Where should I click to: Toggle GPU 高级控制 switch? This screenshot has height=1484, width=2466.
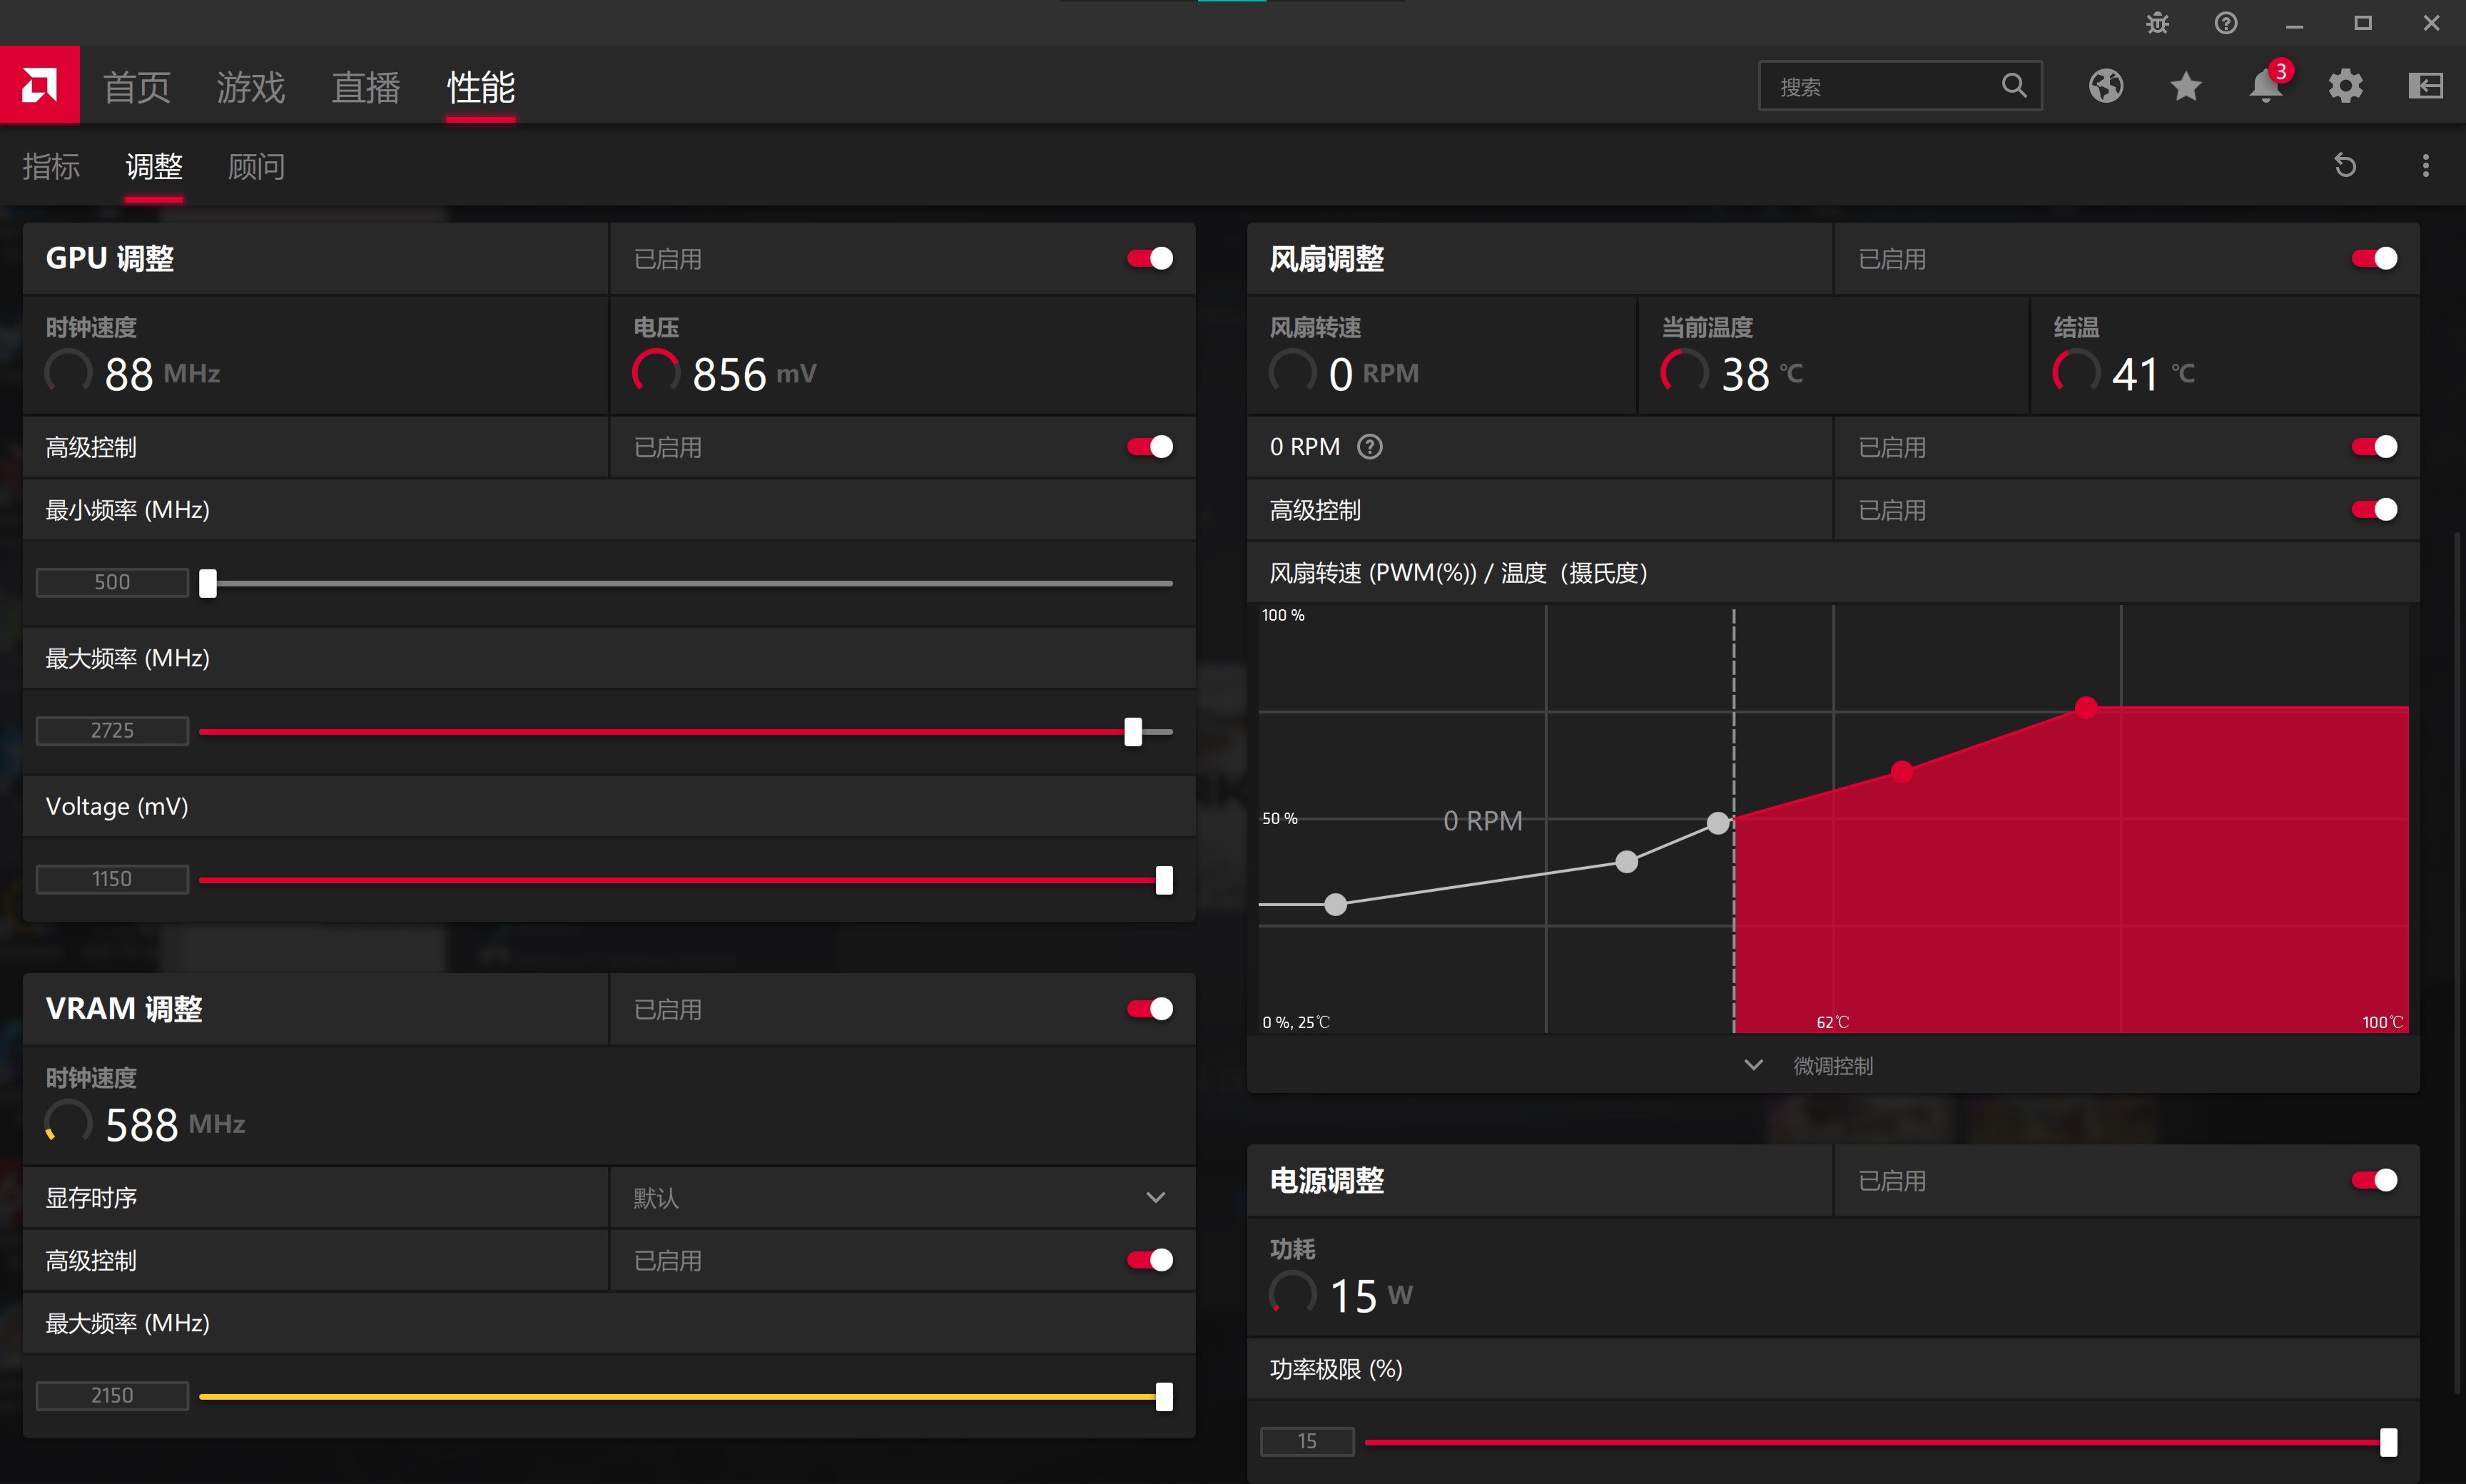pos(1150,447)
